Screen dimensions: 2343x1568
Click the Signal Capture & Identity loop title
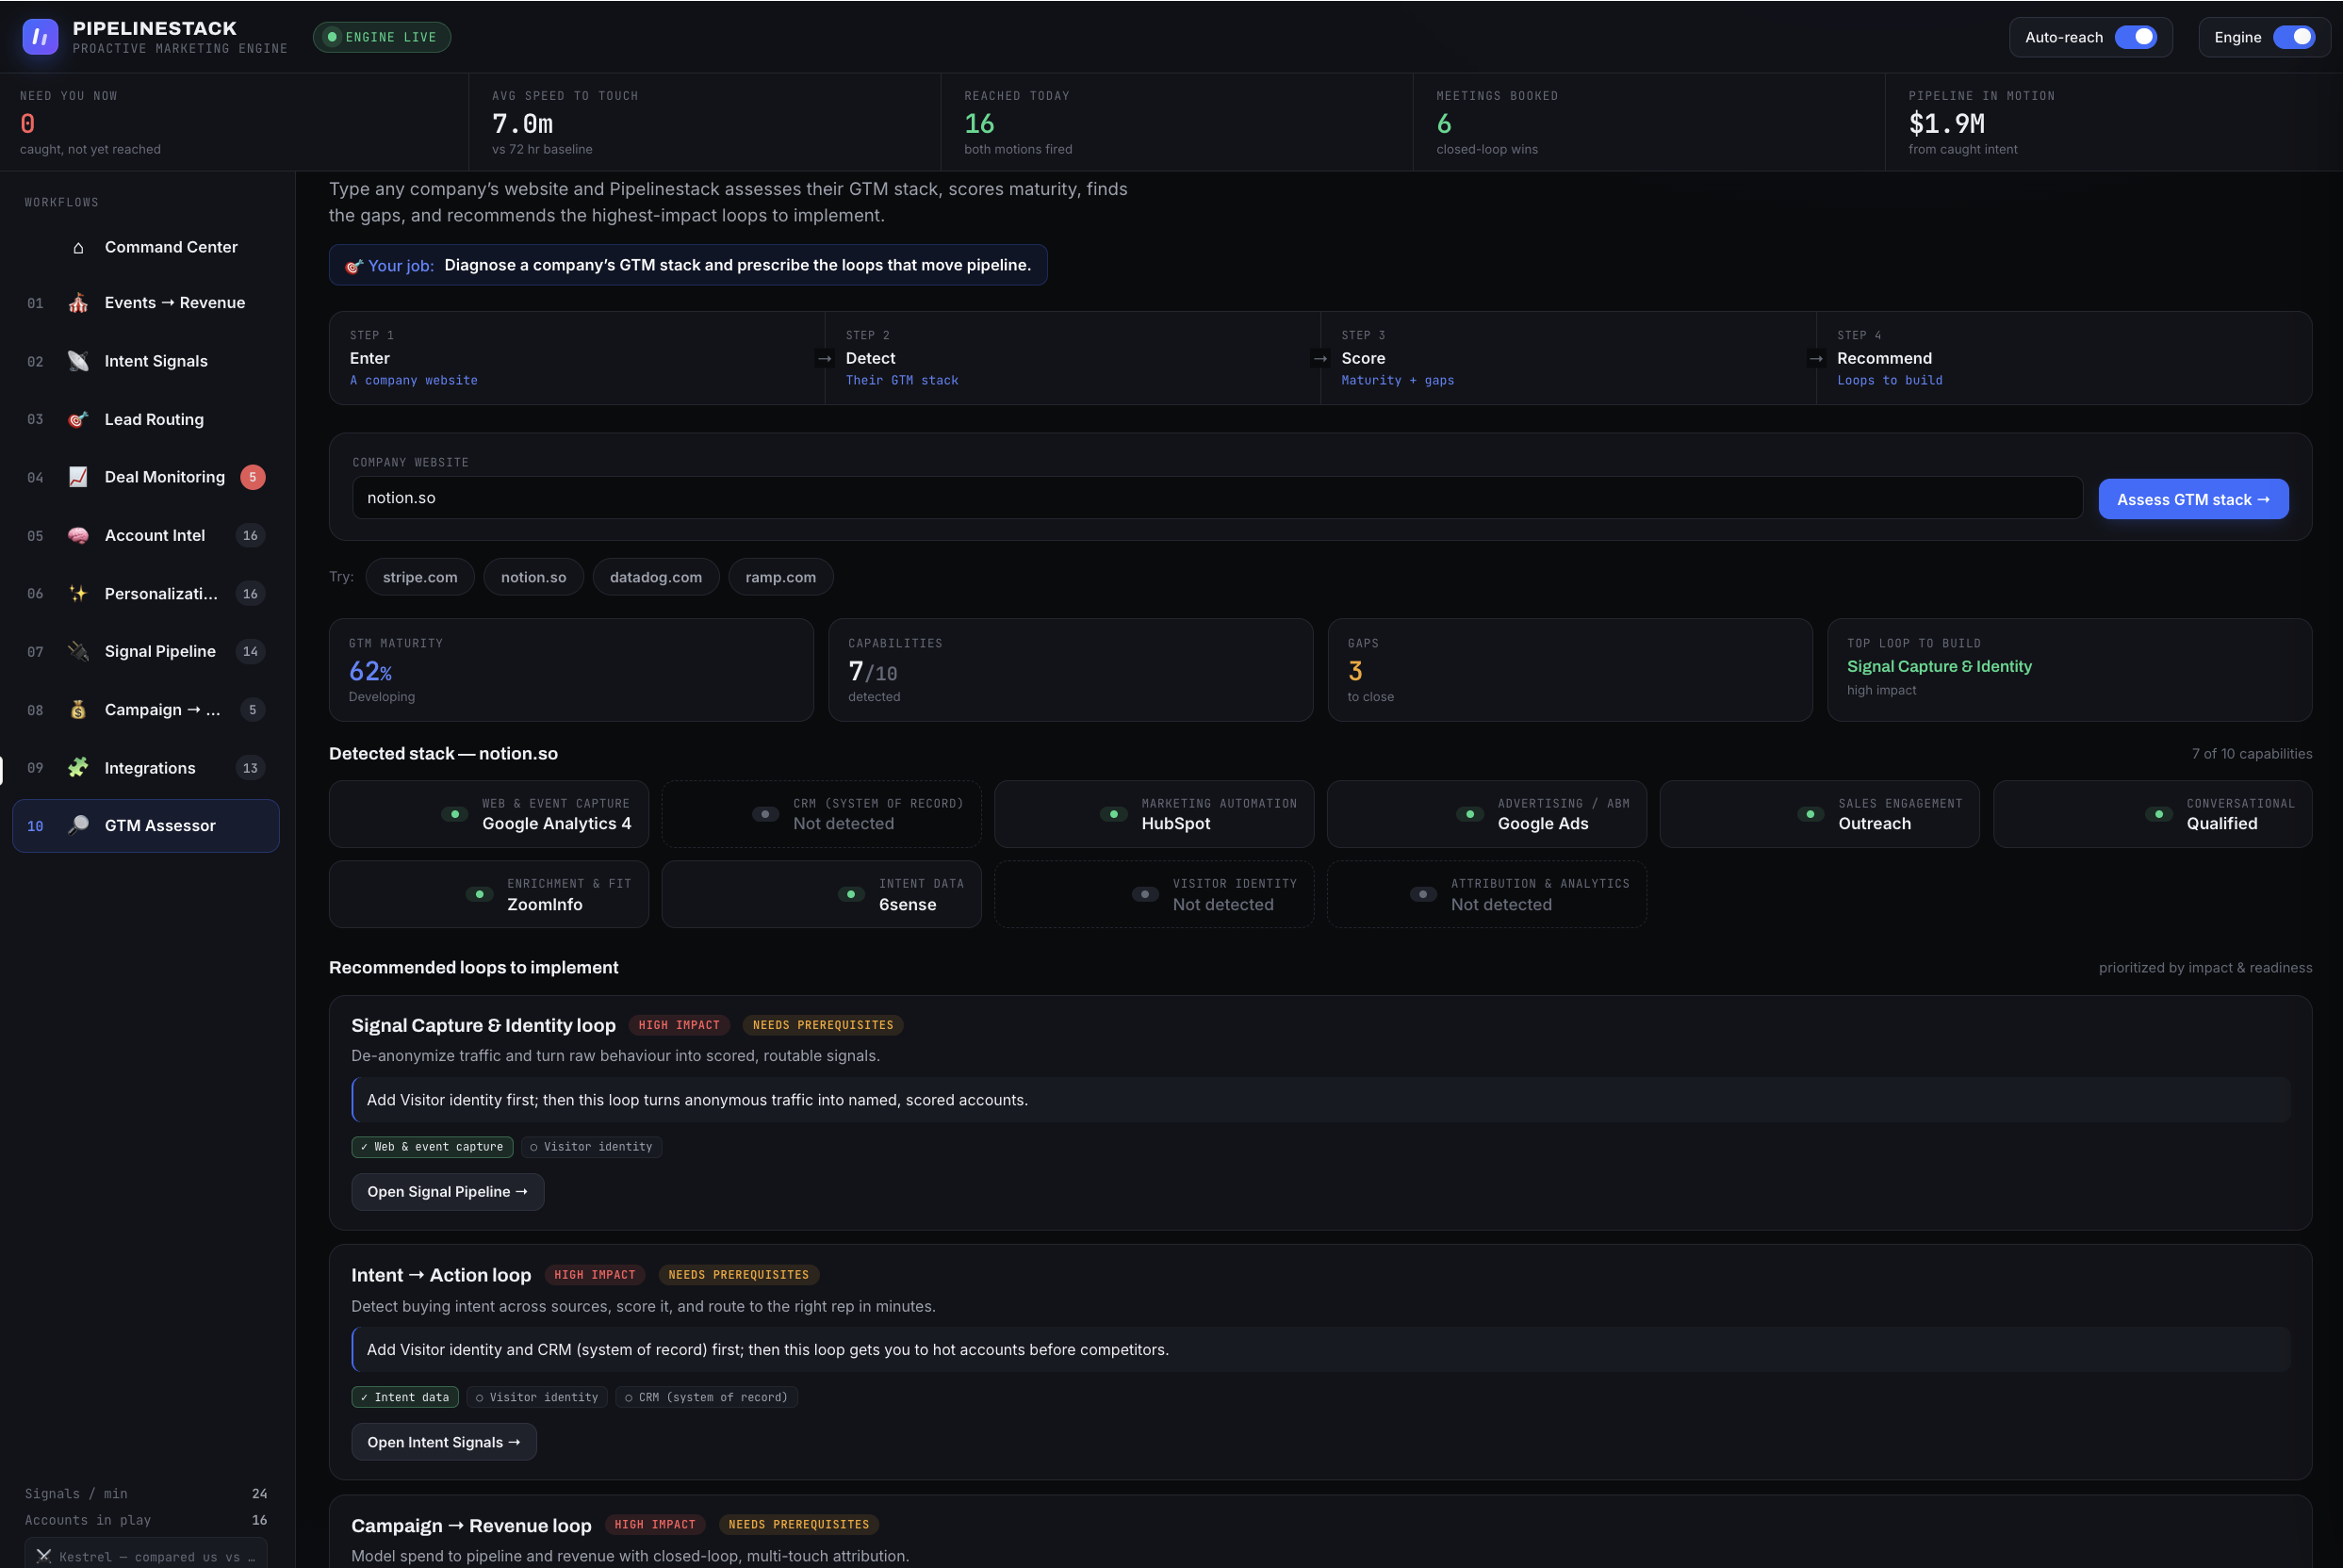click(x=483, y=1026)
